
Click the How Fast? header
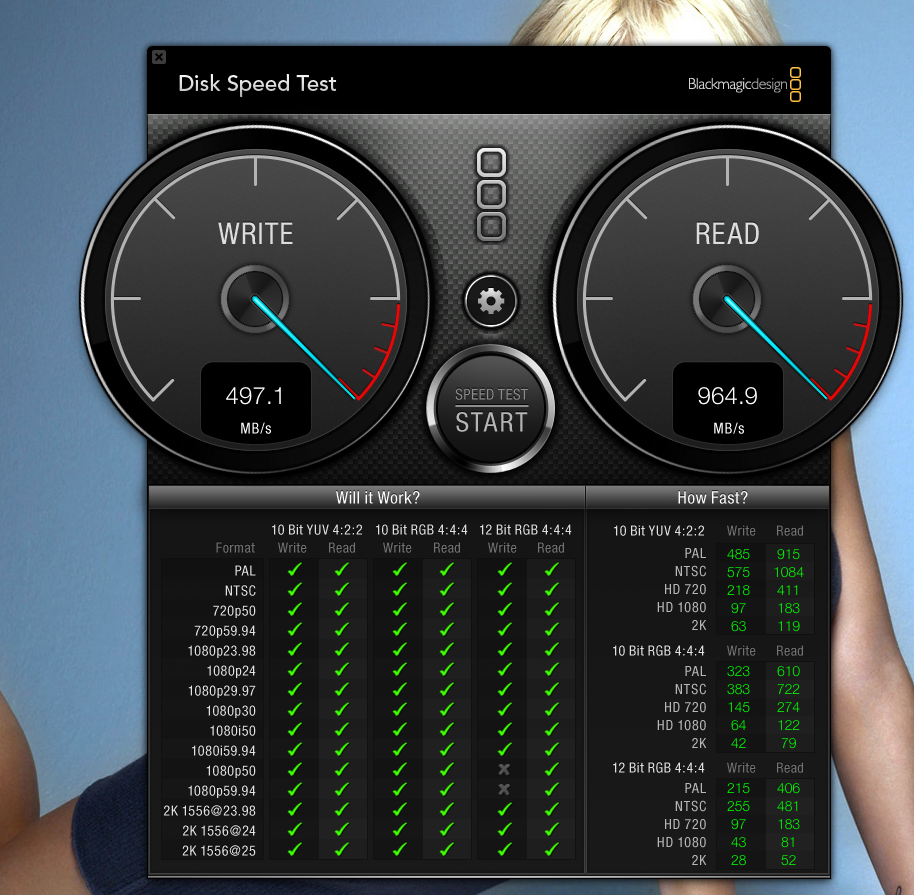click(712, 498)
